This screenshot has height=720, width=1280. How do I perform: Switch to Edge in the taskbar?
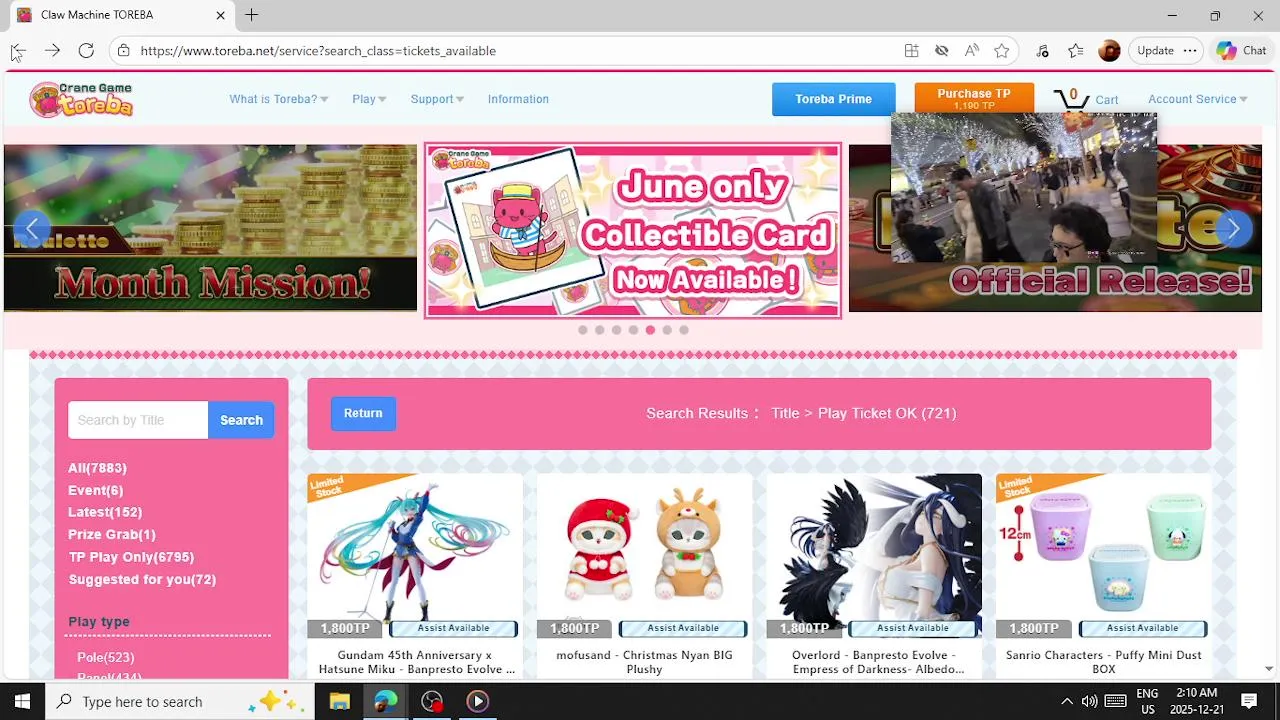click(x=385, y=701)
